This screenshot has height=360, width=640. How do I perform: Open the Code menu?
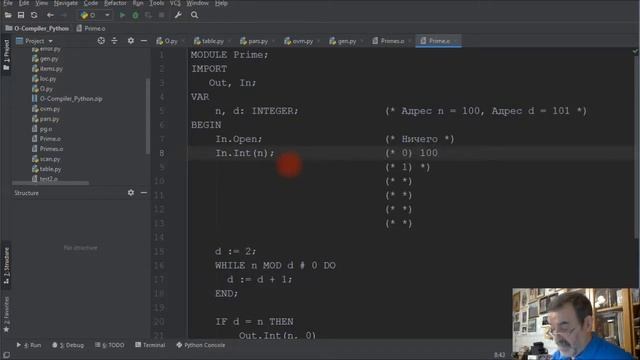pos(91,3)
